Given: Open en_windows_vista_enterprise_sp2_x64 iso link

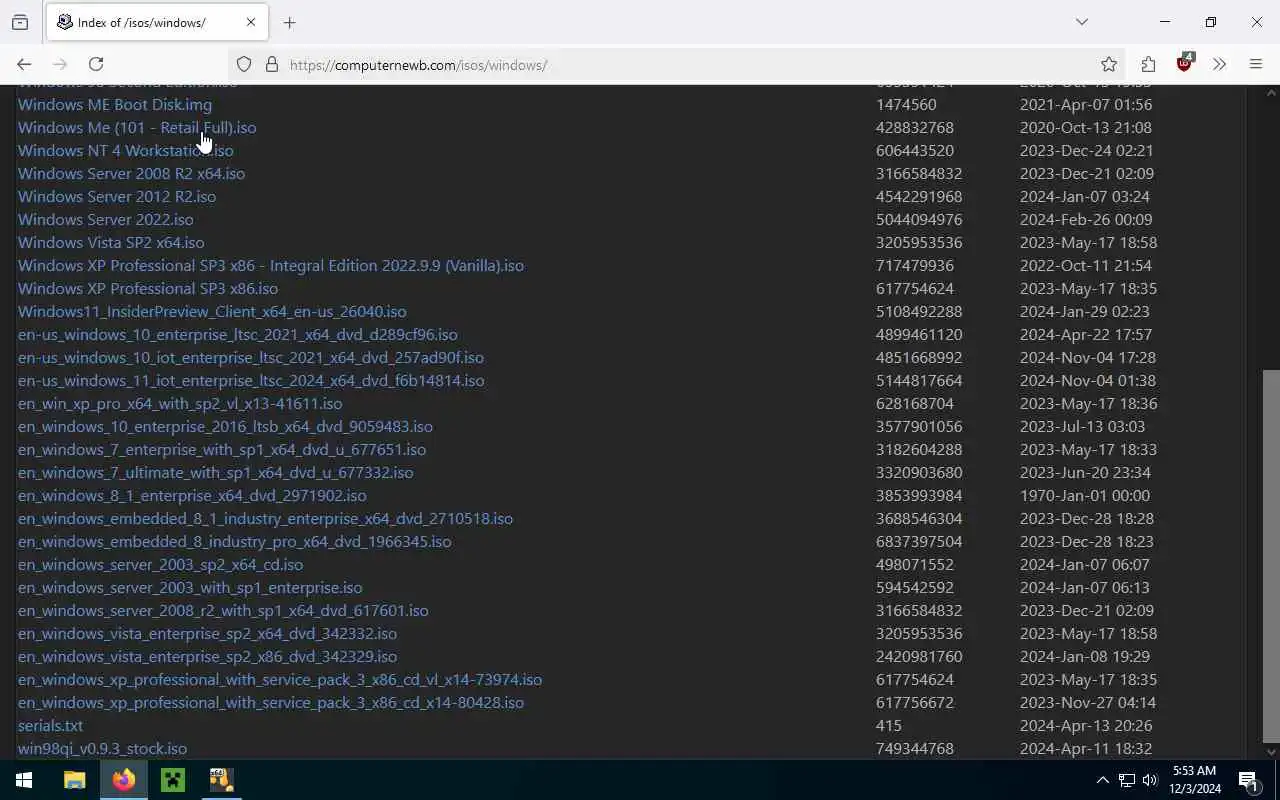Looking at the screenshot, I should click(x=207, y=633).
